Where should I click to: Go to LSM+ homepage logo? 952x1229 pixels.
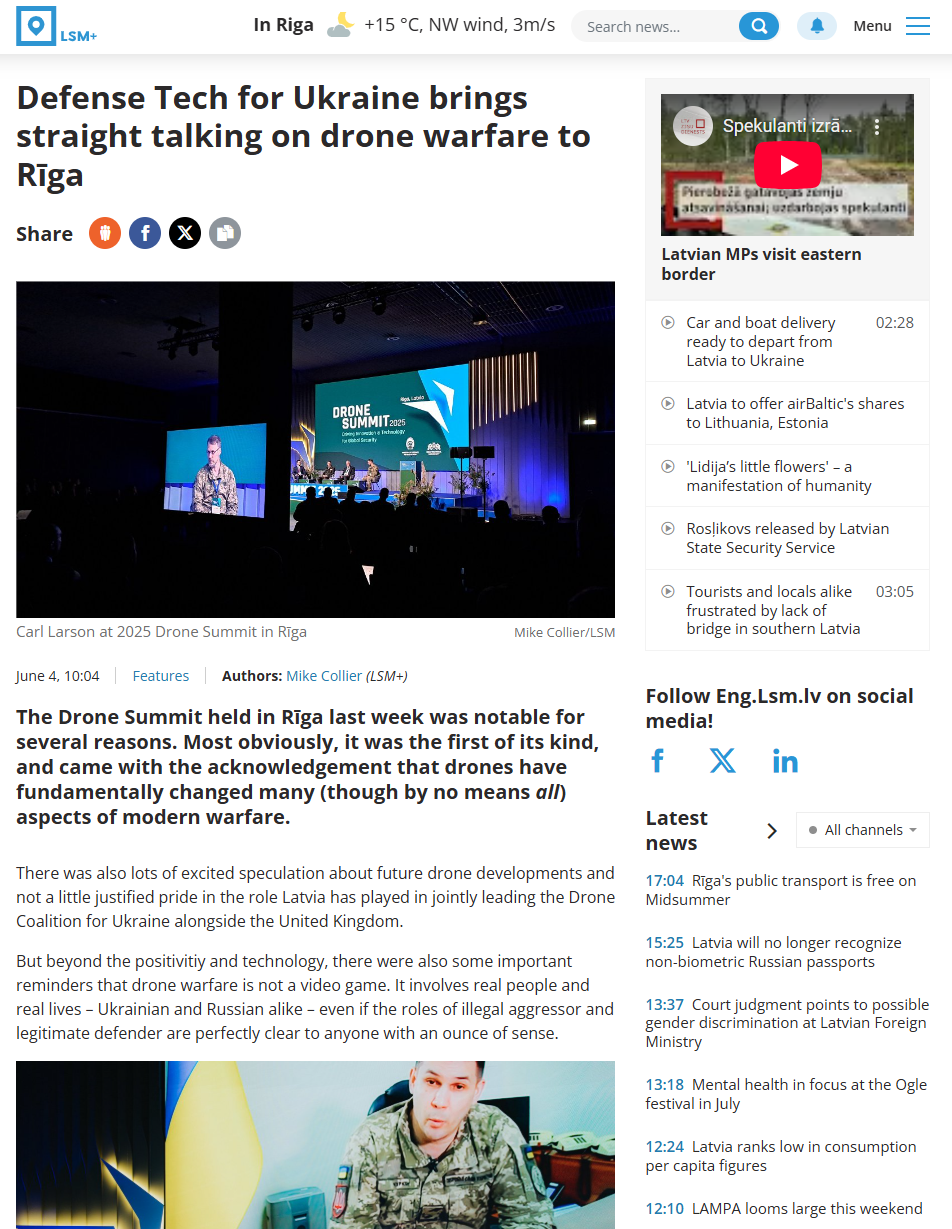point(57,26)
